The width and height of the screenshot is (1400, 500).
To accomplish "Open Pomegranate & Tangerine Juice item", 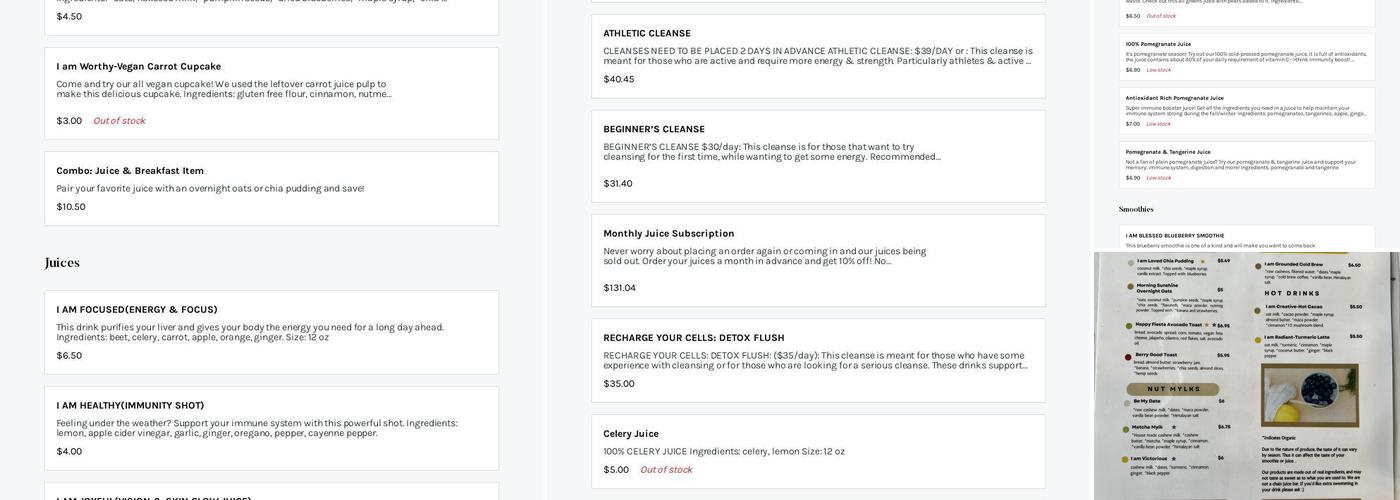I will [x=1246, y=165].
